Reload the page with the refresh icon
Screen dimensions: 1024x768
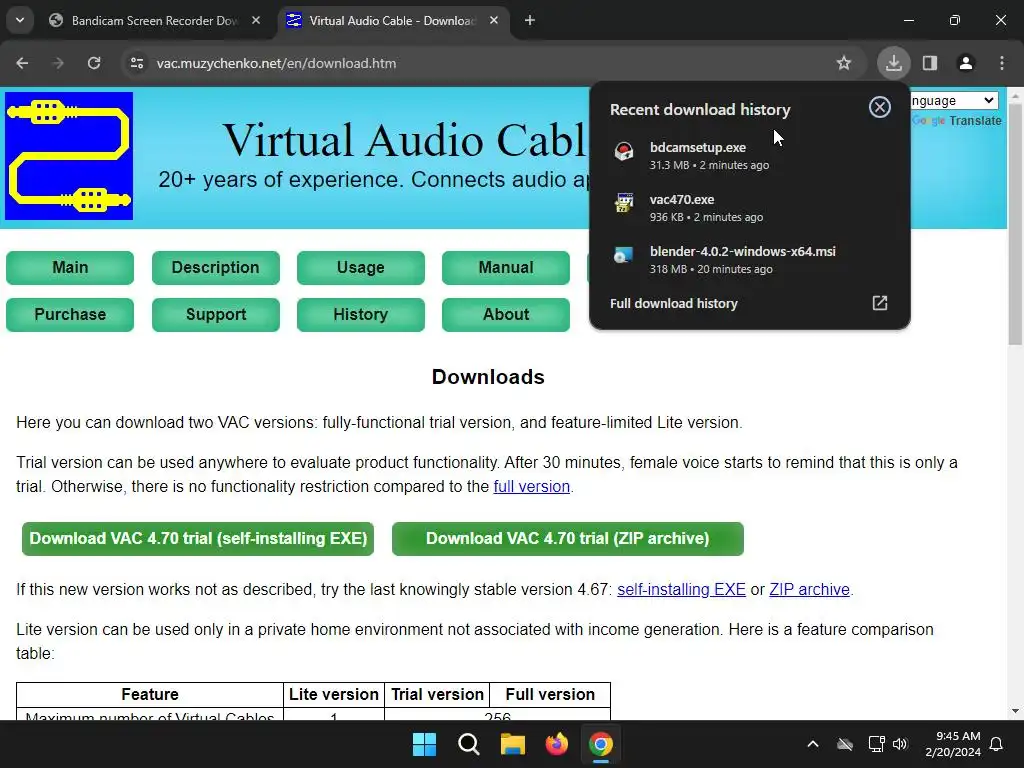pyautogui.click(x=94, y=63)
